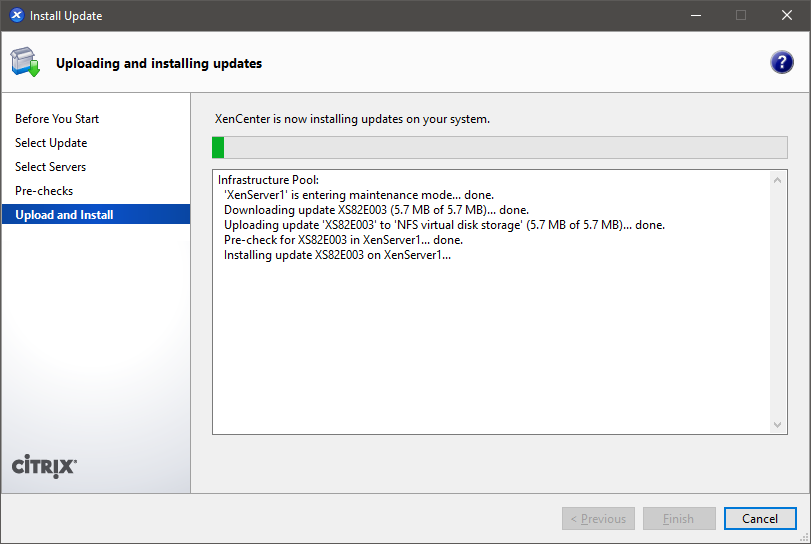Click the blue help question mark icon
Image resolution: width=811 pixels, height=544 pixels.
click(781, 62)
